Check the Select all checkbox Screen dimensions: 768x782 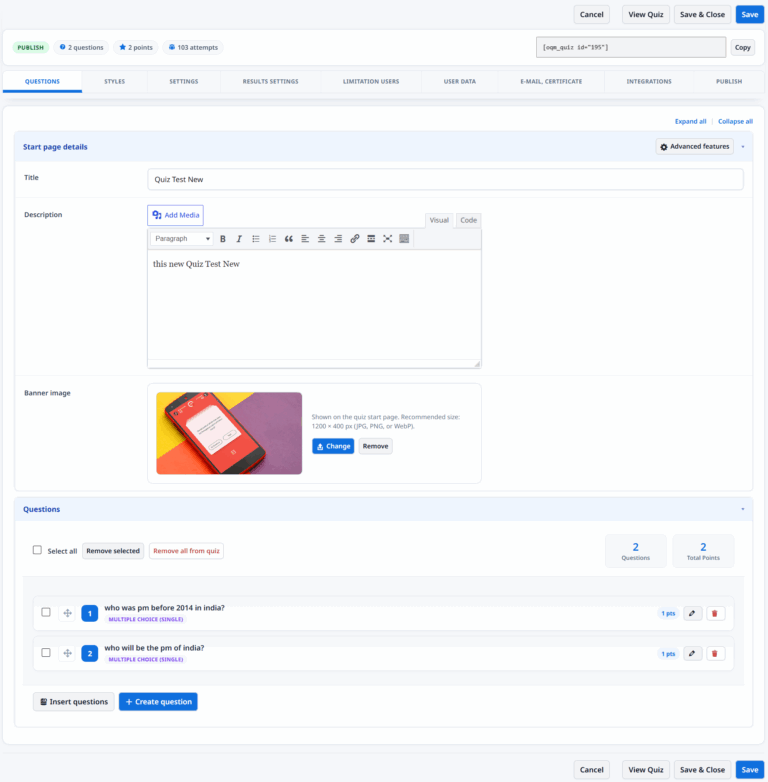(x=37, y=550)
